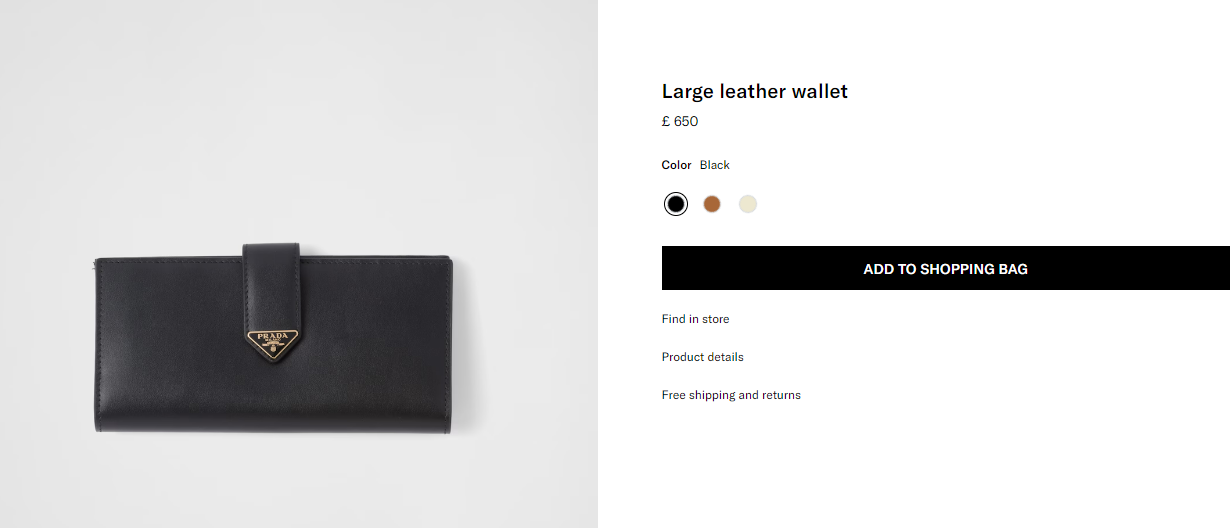Open the Find in store link

click(x=695, y=319)
